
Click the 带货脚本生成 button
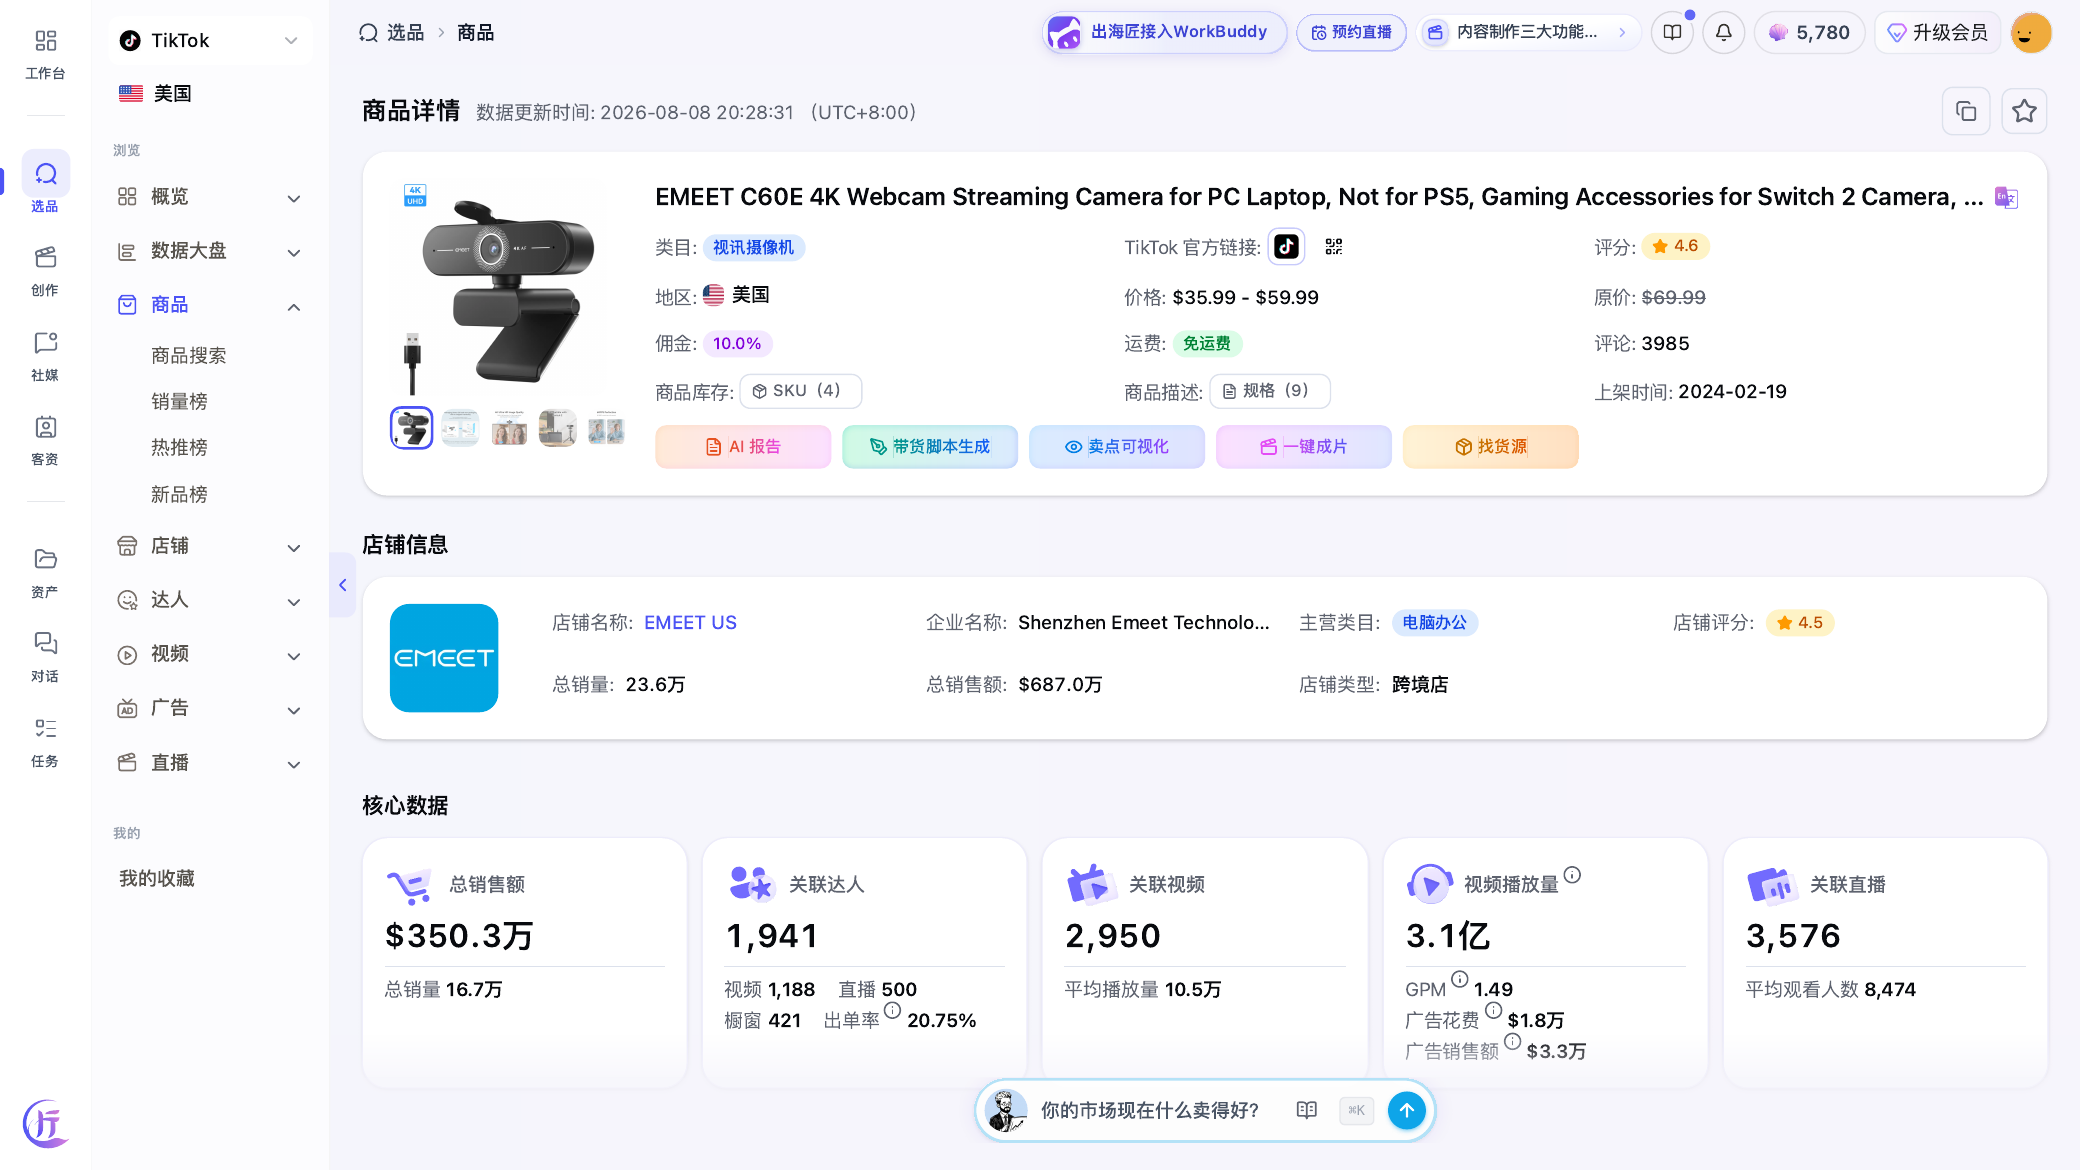[x=930, y=447]
